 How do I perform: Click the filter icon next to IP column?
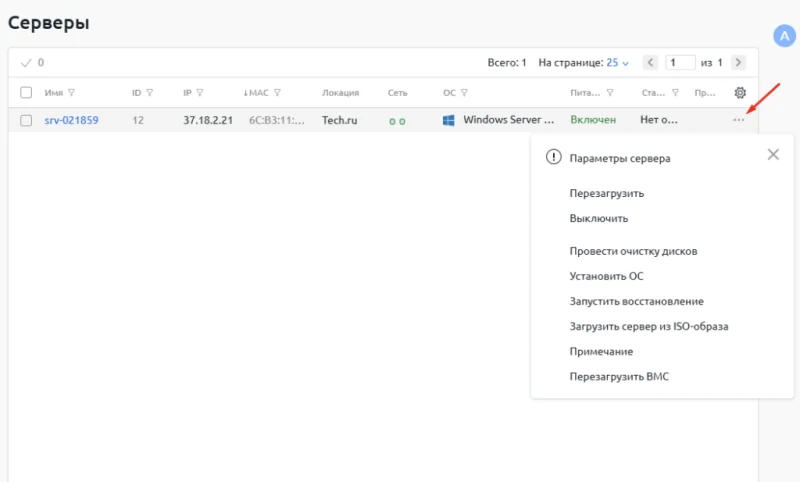coord(200,93)
